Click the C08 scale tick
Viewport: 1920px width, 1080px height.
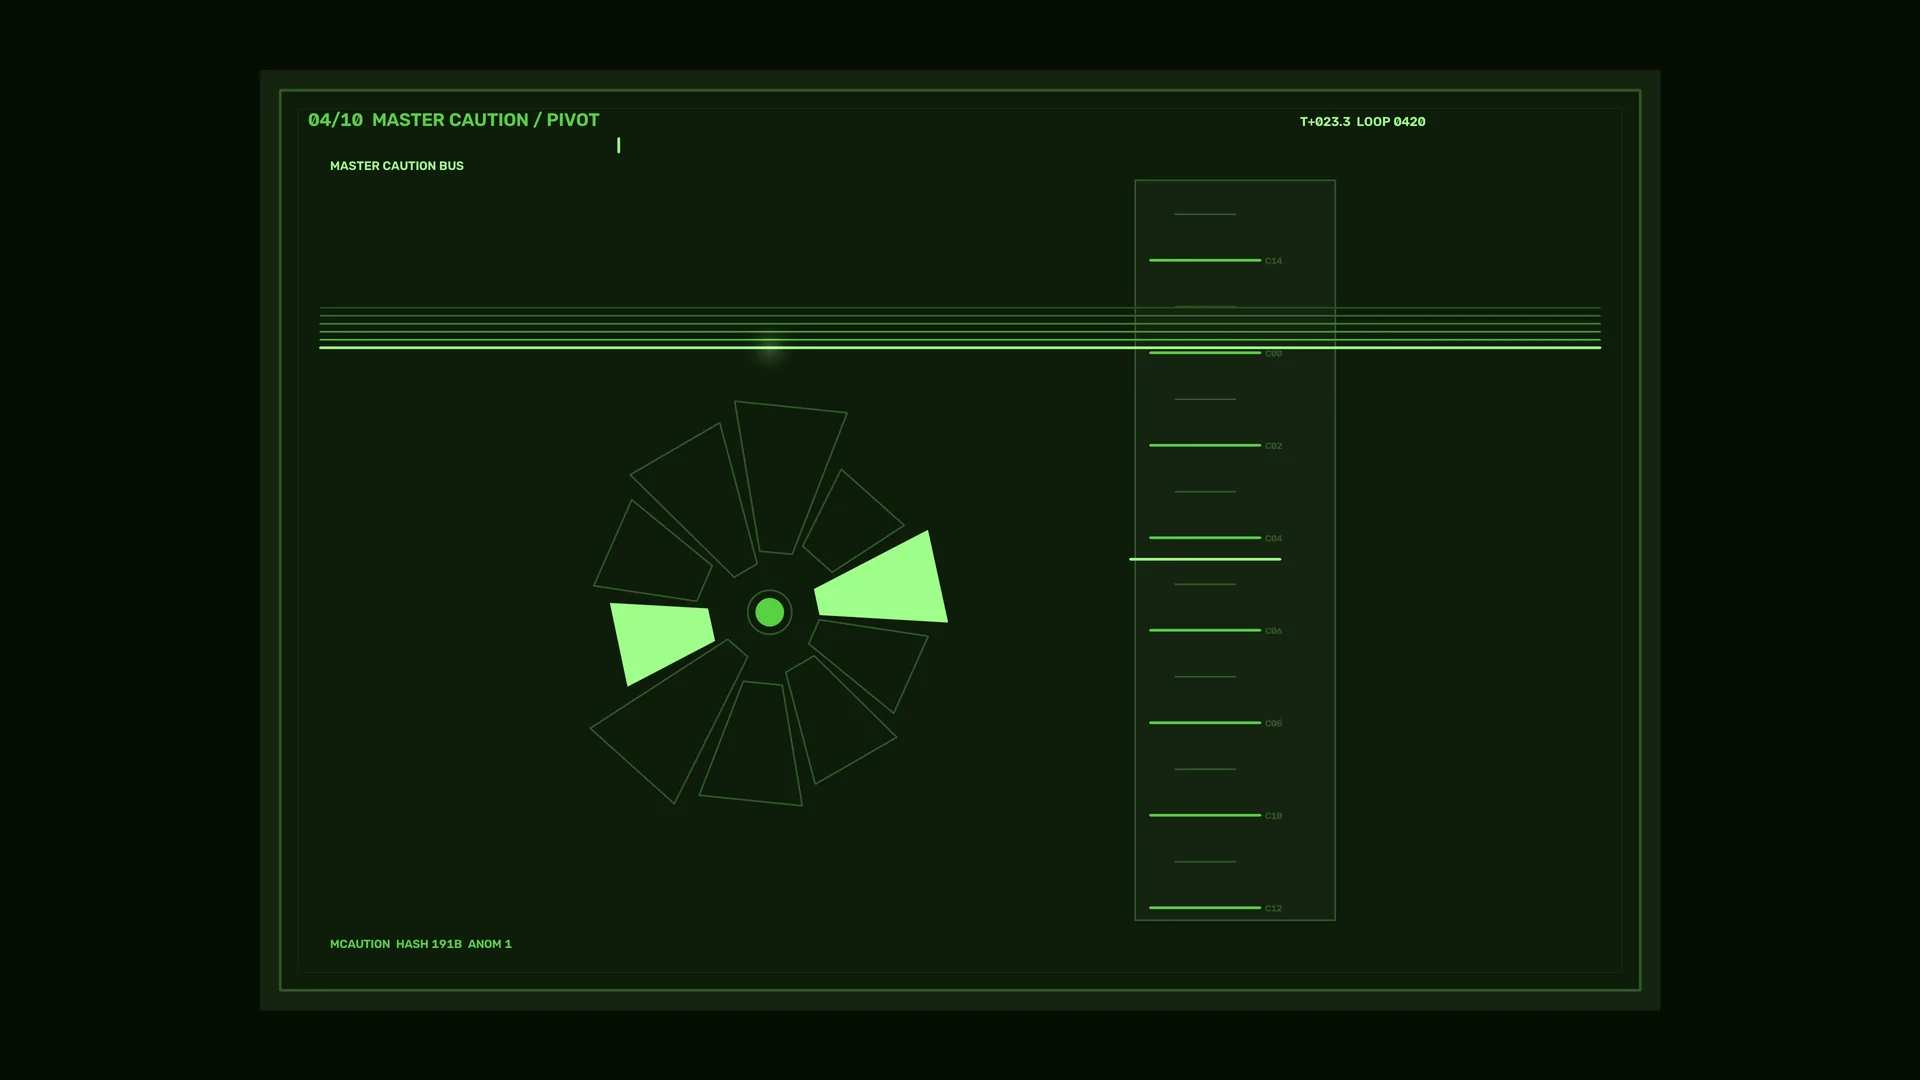[1205, 723]
